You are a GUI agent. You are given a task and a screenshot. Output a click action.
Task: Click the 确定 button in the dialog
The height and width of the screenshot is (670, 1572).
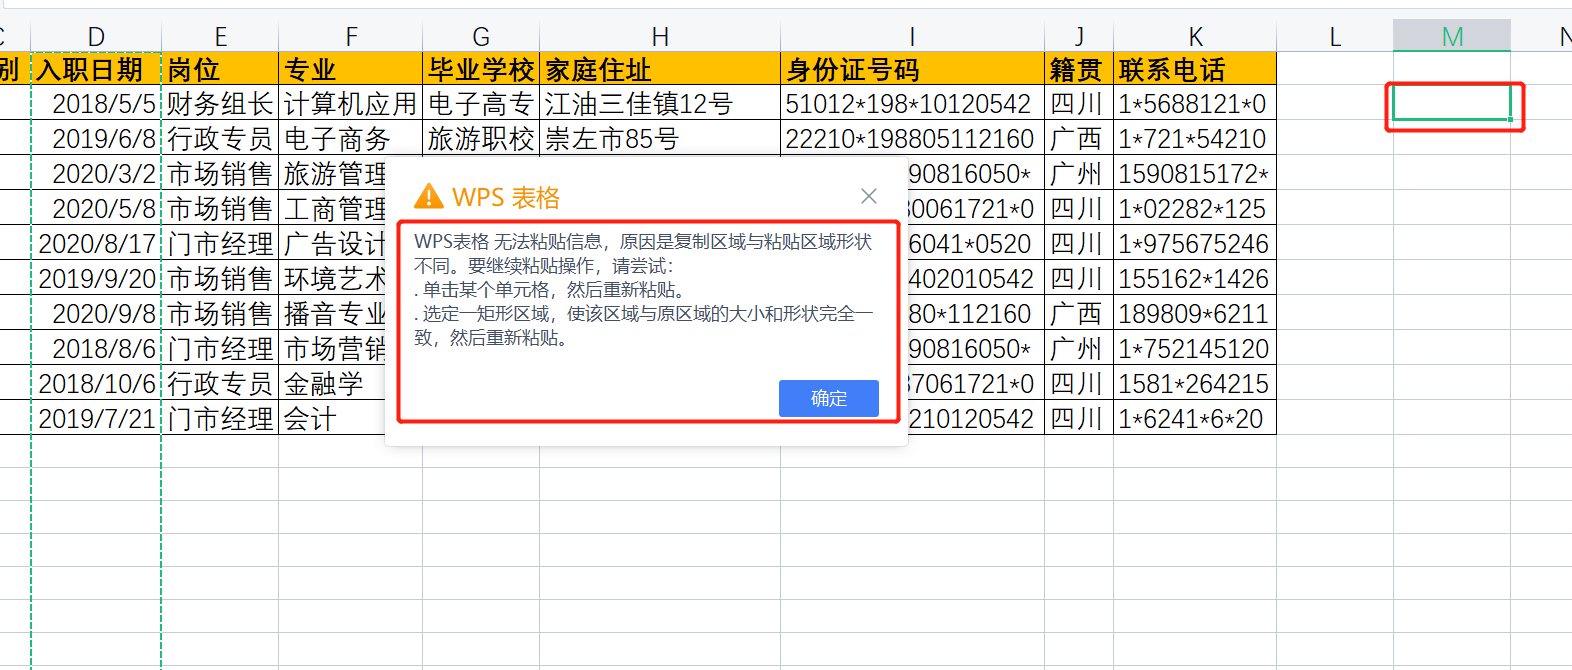[828, 398]
